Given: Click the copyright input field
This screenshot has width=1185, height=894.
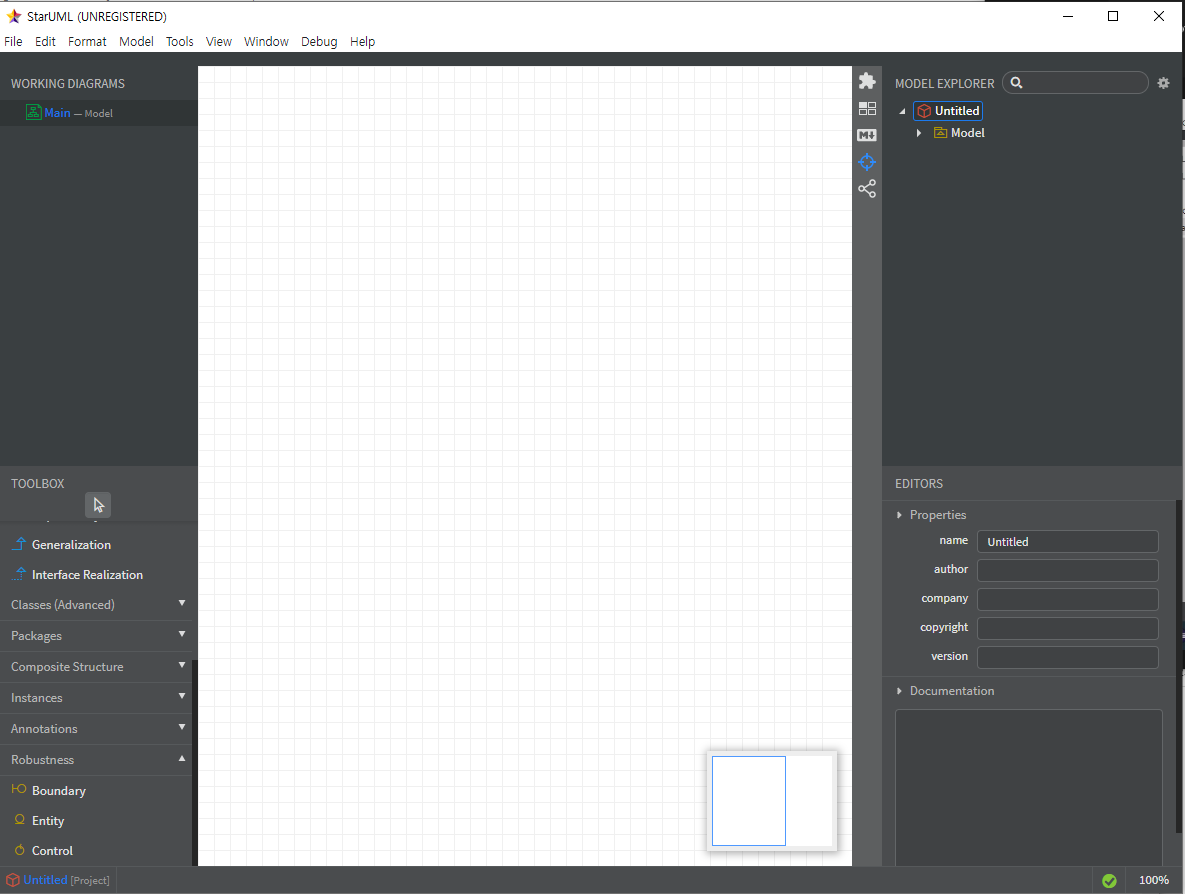Looking at the screenshot, I should [1067, 629].
